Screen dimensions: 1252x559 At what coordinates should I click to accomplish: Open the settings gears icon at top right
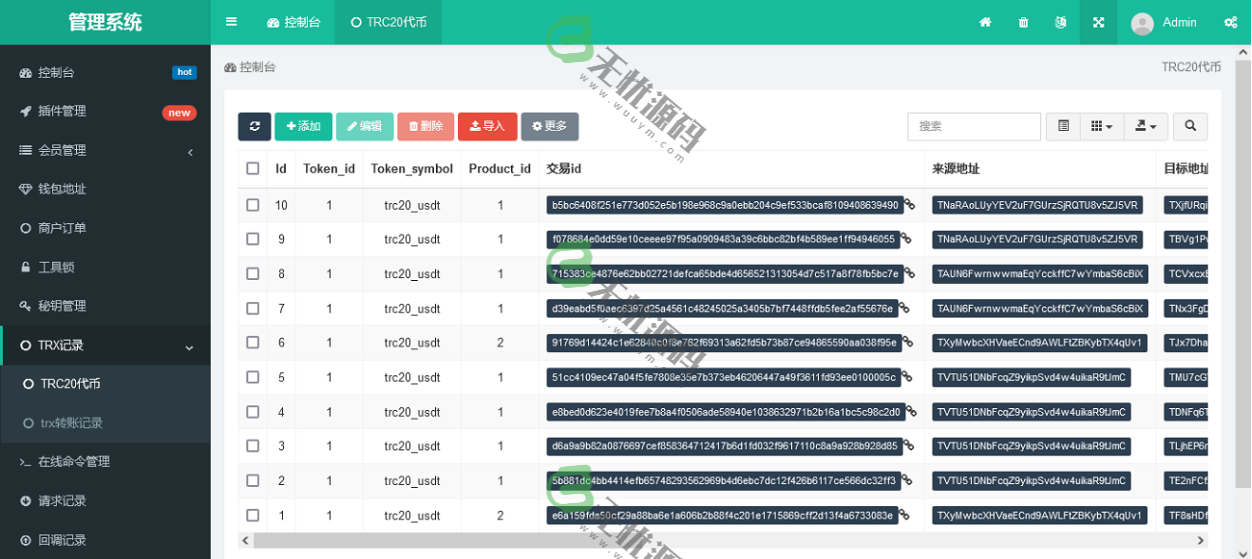coord(1230,22)
